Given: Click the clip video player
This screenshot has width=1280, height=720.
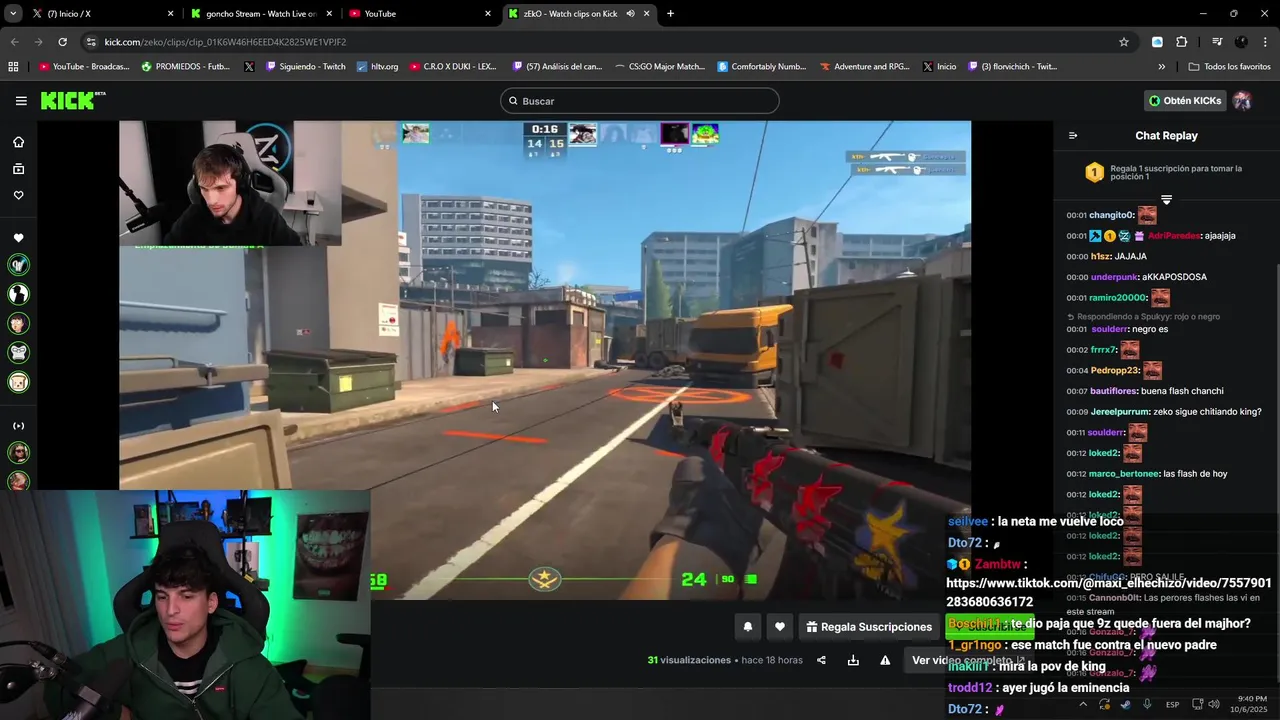Looking at the screenshot, I should pyautogui.click(x=545, y=360).
